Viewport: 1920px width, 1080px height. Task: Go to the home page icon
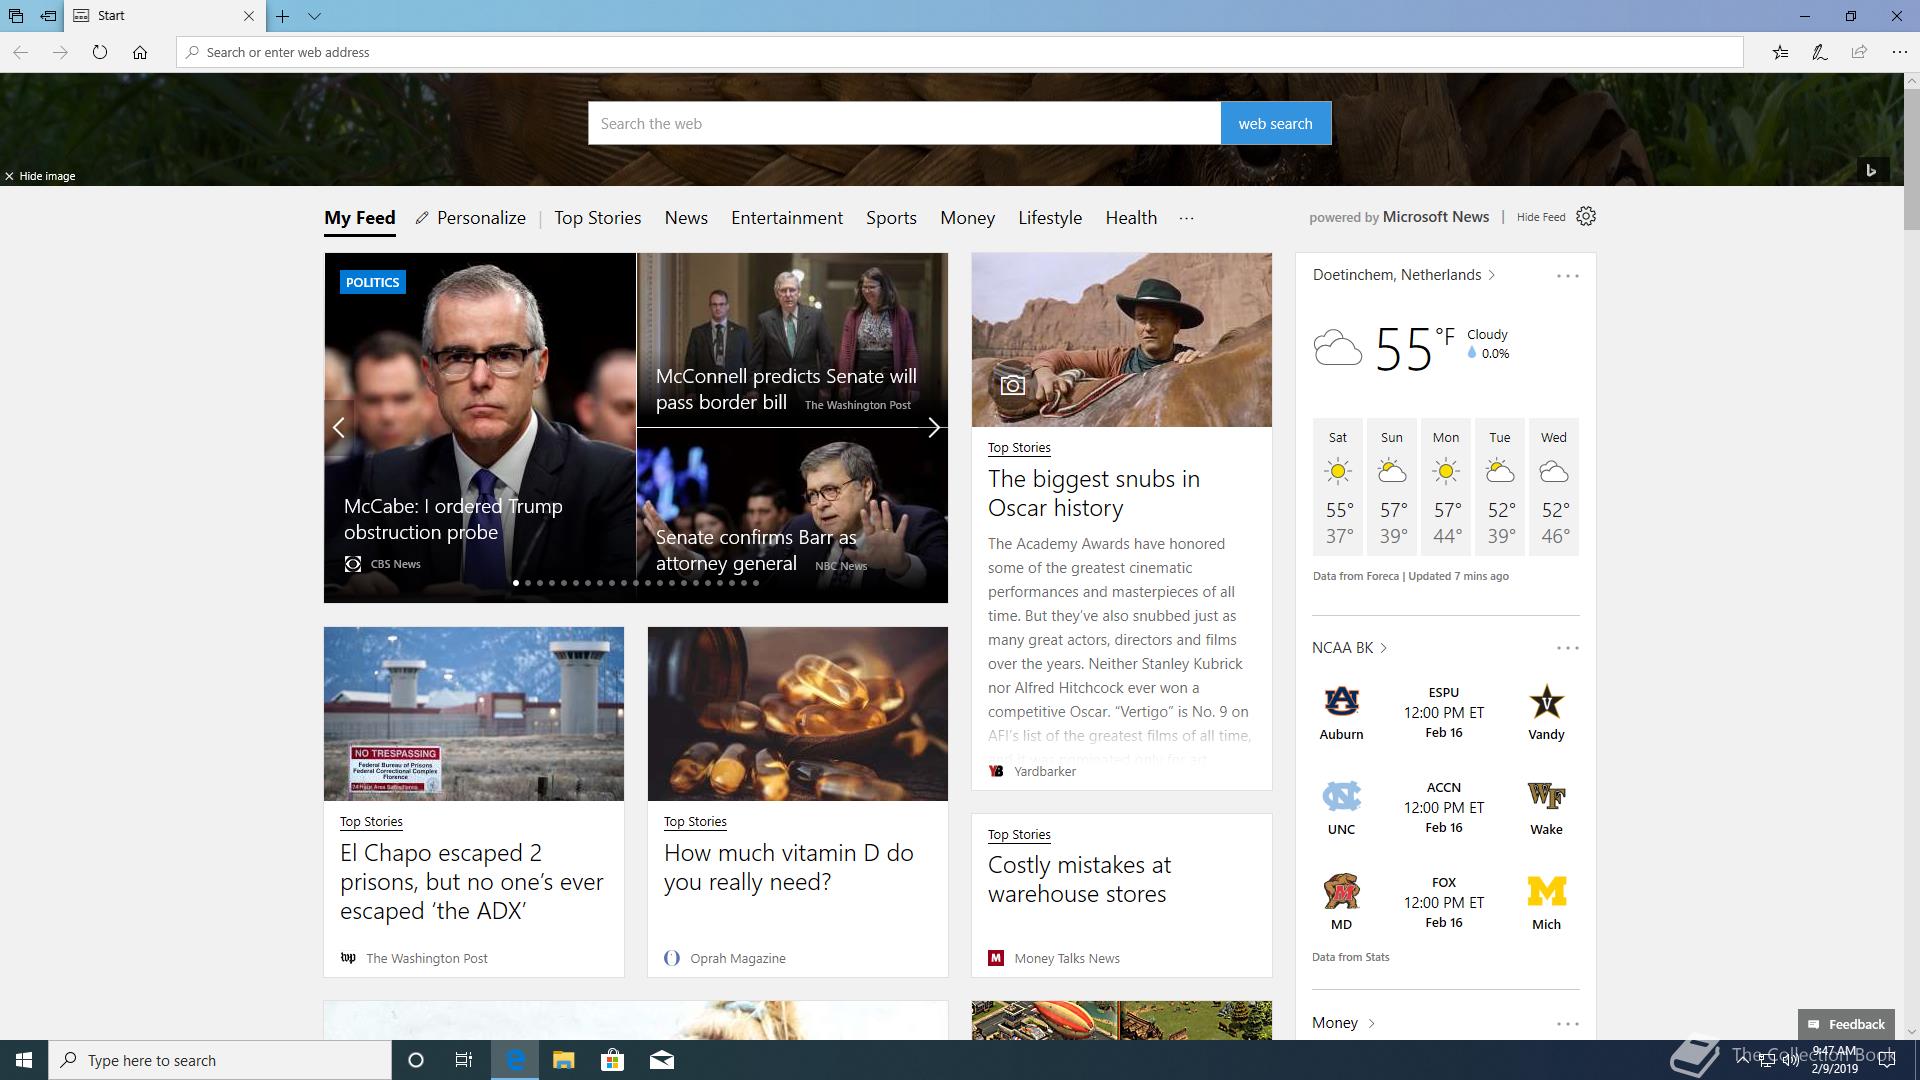coord(140,52)
